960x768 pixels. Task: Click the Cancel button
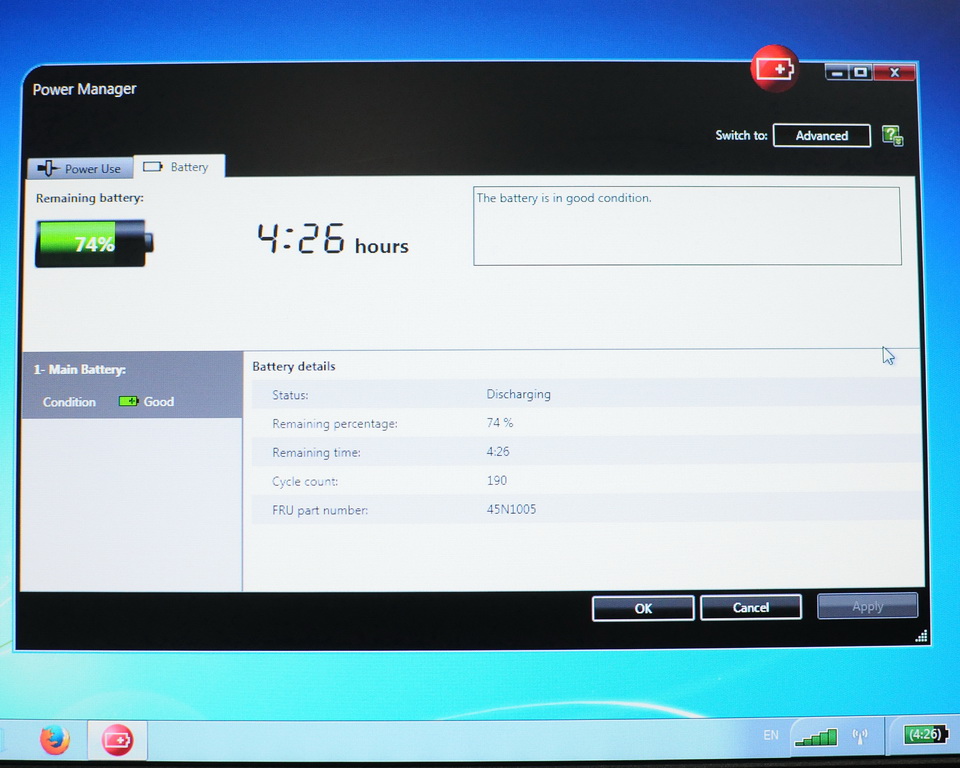point(751,607)
